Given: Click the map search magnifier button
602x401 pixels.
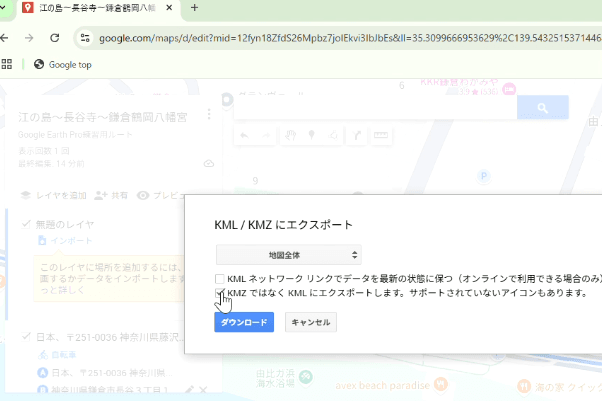Looking at the screenshot, I should click(543, 108).
